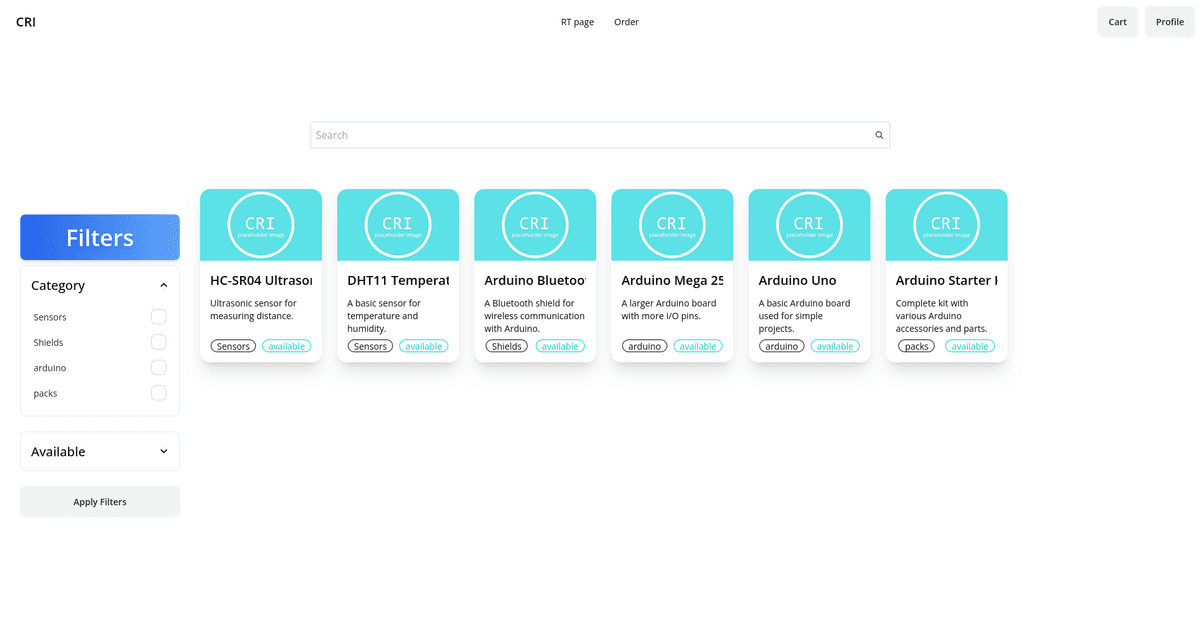1200x618 pixels.
Task: Open DHT11 Temperature product title
Action: (x=398, y=280)
